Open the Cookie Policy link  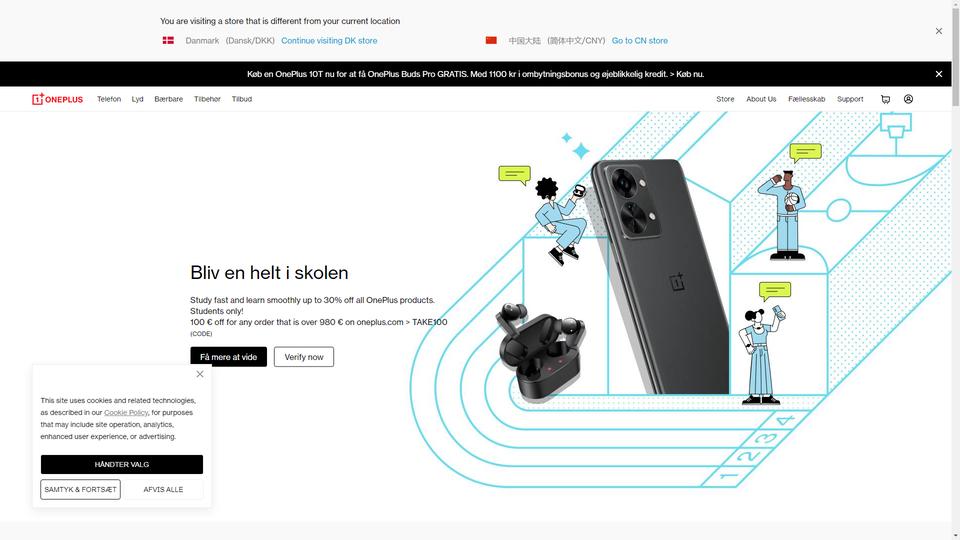click(x=126, y=413)
